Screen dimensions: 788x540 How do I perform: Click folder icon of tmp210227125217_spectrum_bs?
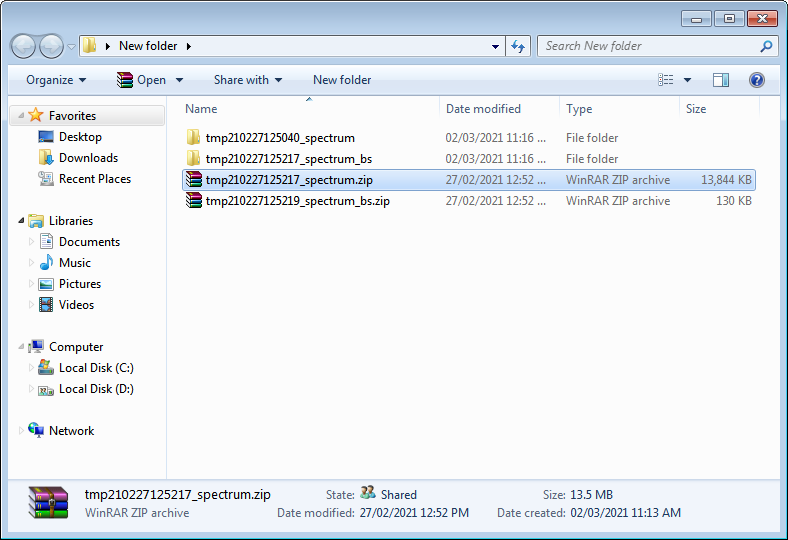[193, 158]
